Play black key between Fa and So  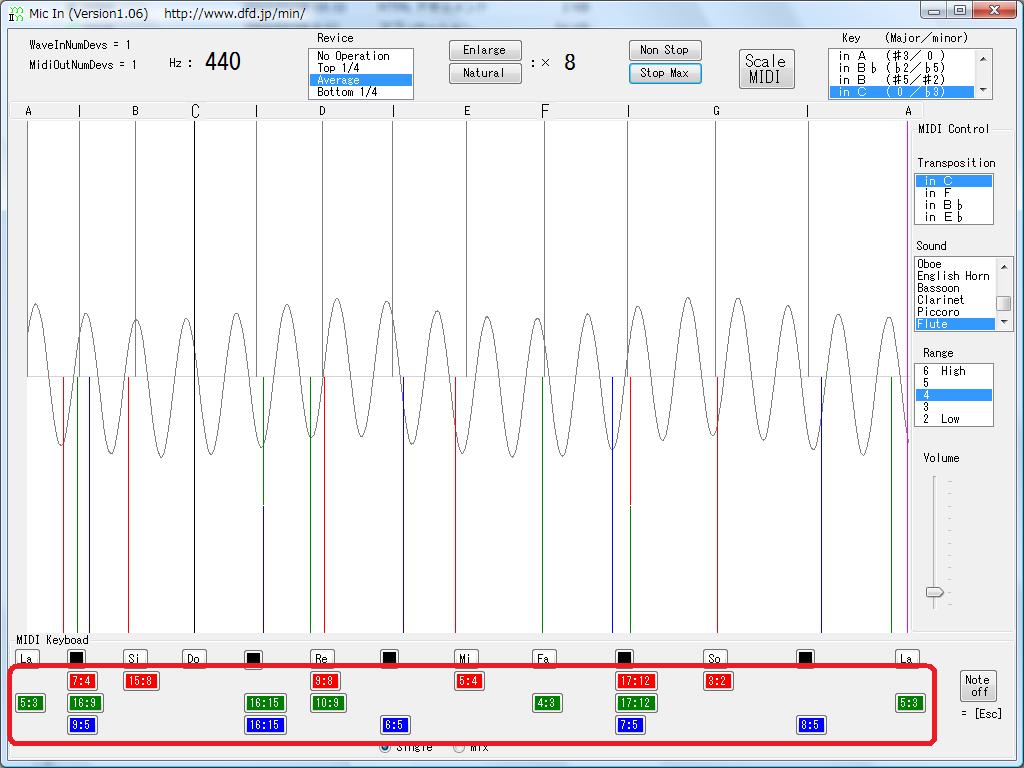[624, 658]
